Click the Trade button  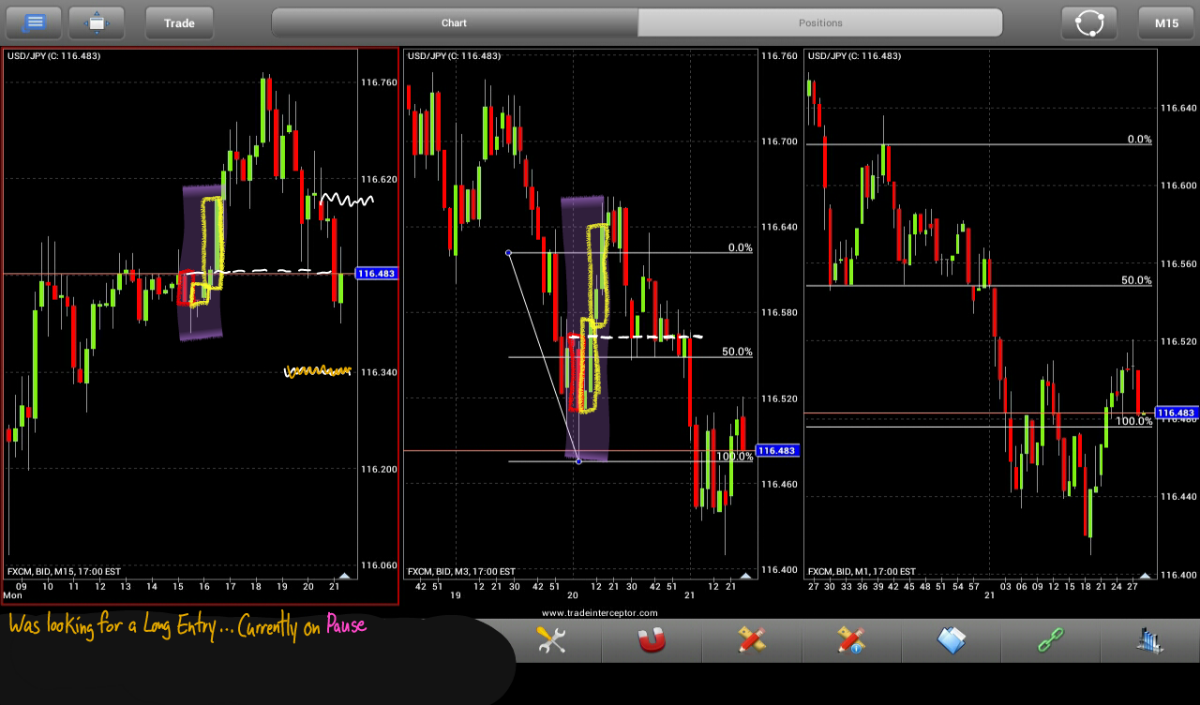tap(180, 22)
